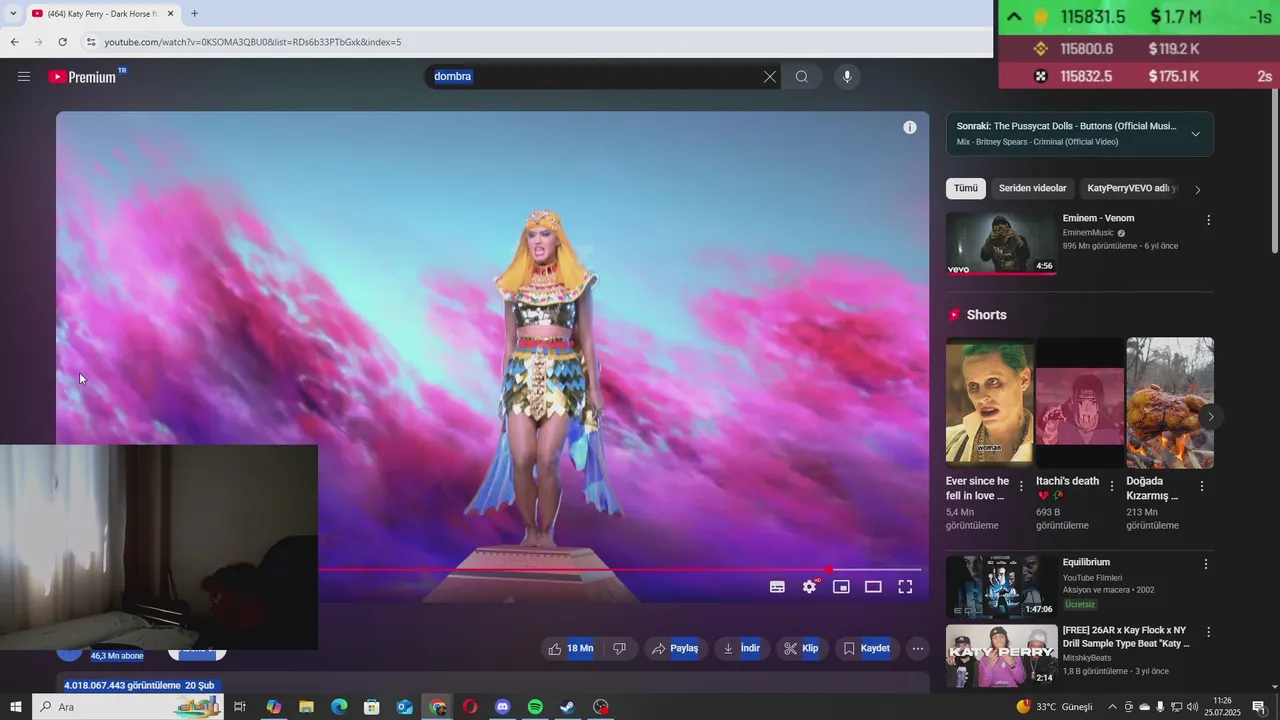This screenshot has width=1280, height=720.
Task: Open options for 26AR x Kay Flock video
Action: pos(1208,632)
